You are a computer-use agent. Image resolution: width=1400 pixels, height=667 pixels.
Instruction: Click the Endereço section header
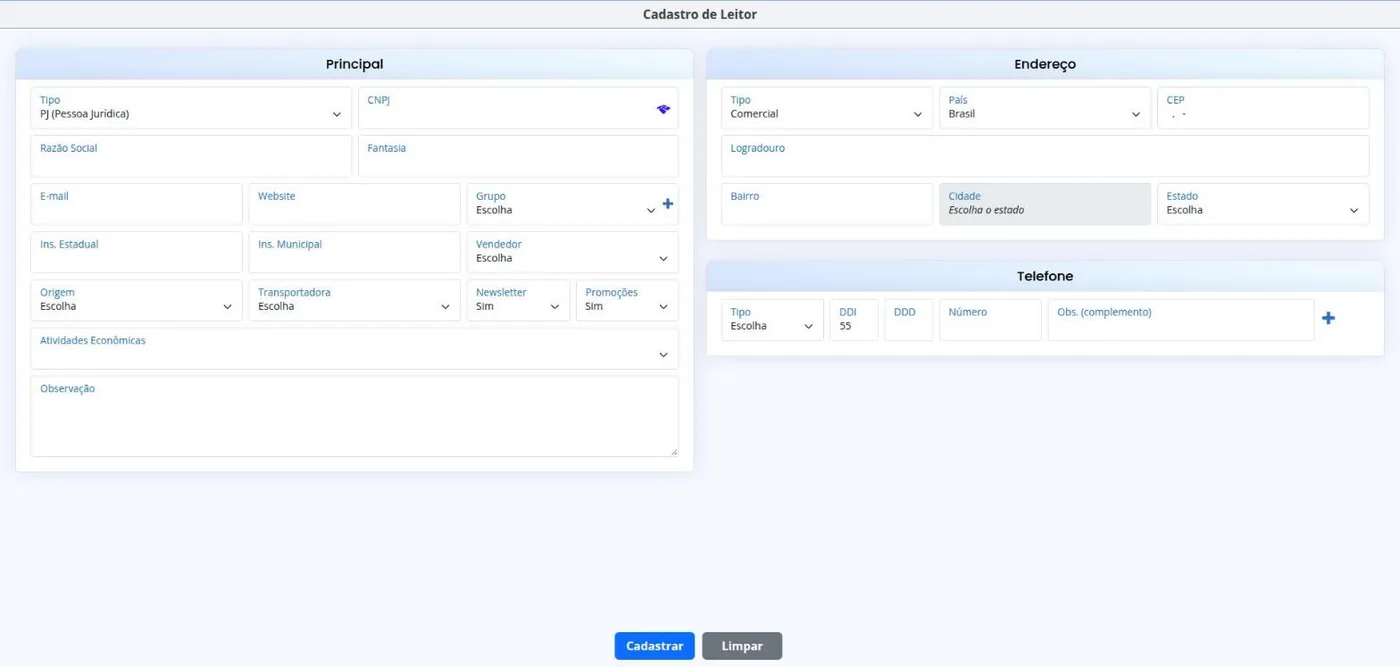[x=1045, y=64]
